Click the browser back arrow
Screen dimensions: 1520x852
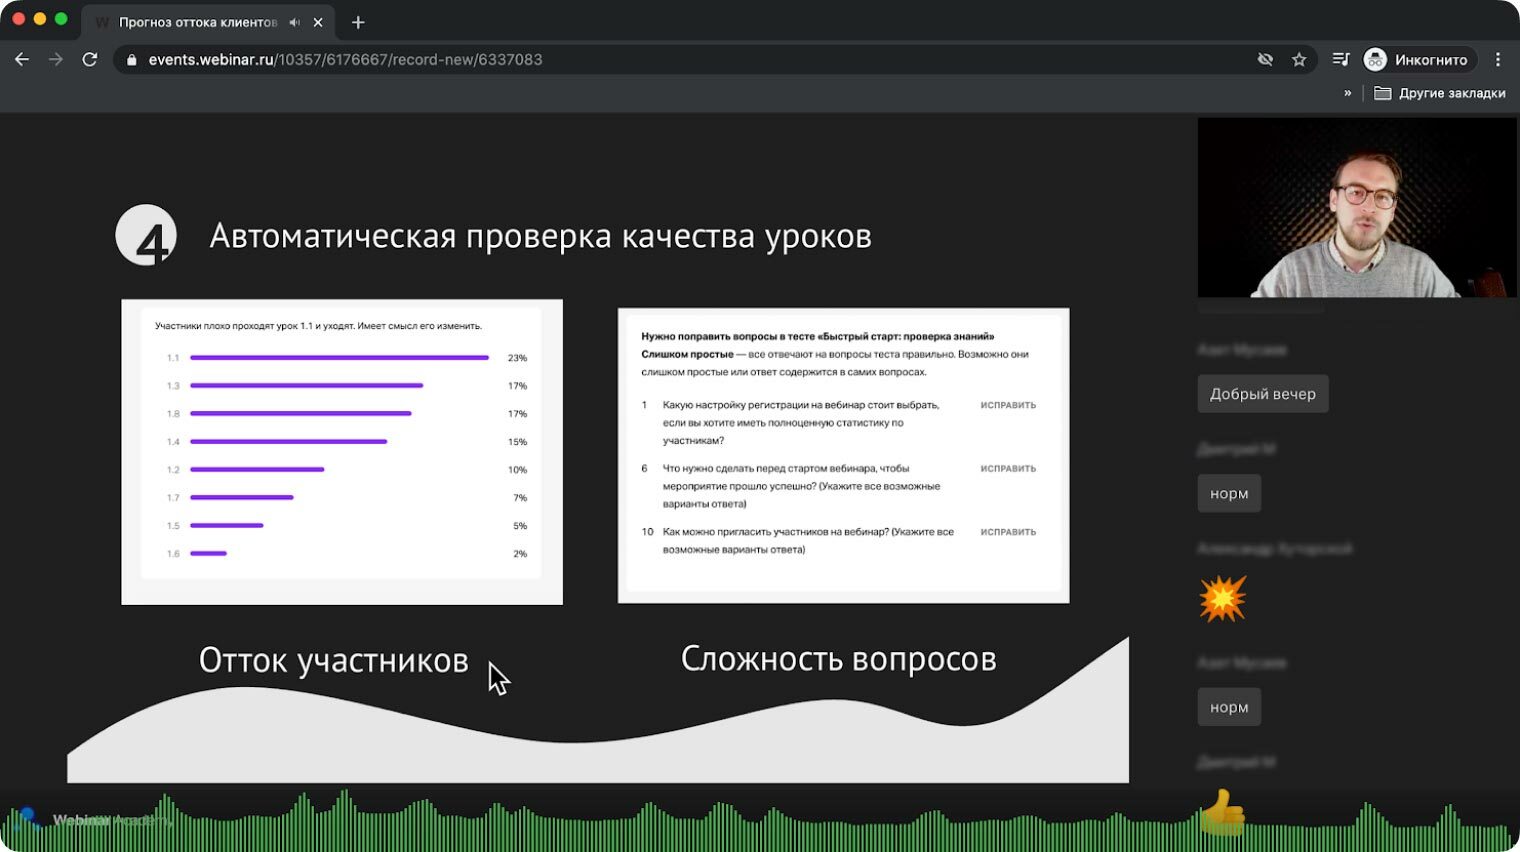pyautogui.click(x=22, y=60)
